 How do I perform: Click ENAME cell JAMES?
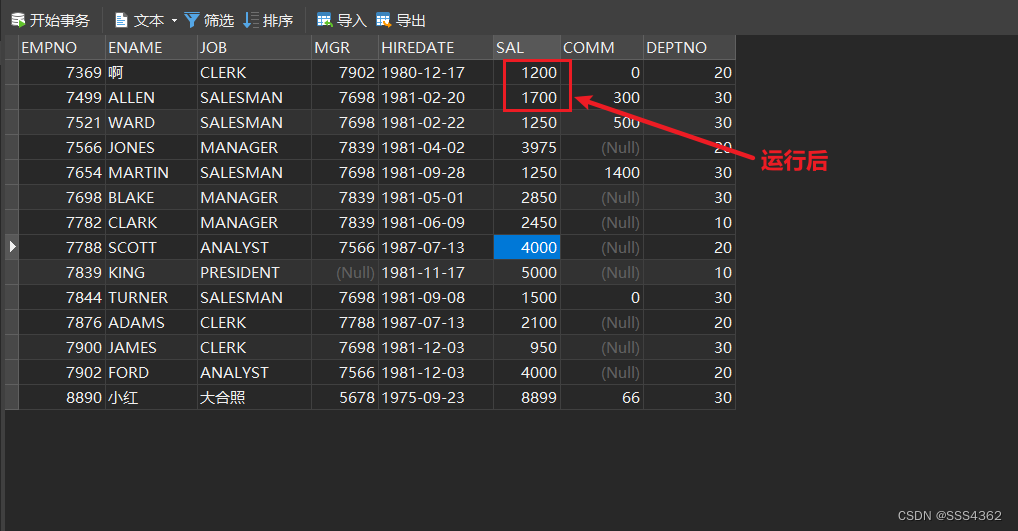click(x=151, y=347)
